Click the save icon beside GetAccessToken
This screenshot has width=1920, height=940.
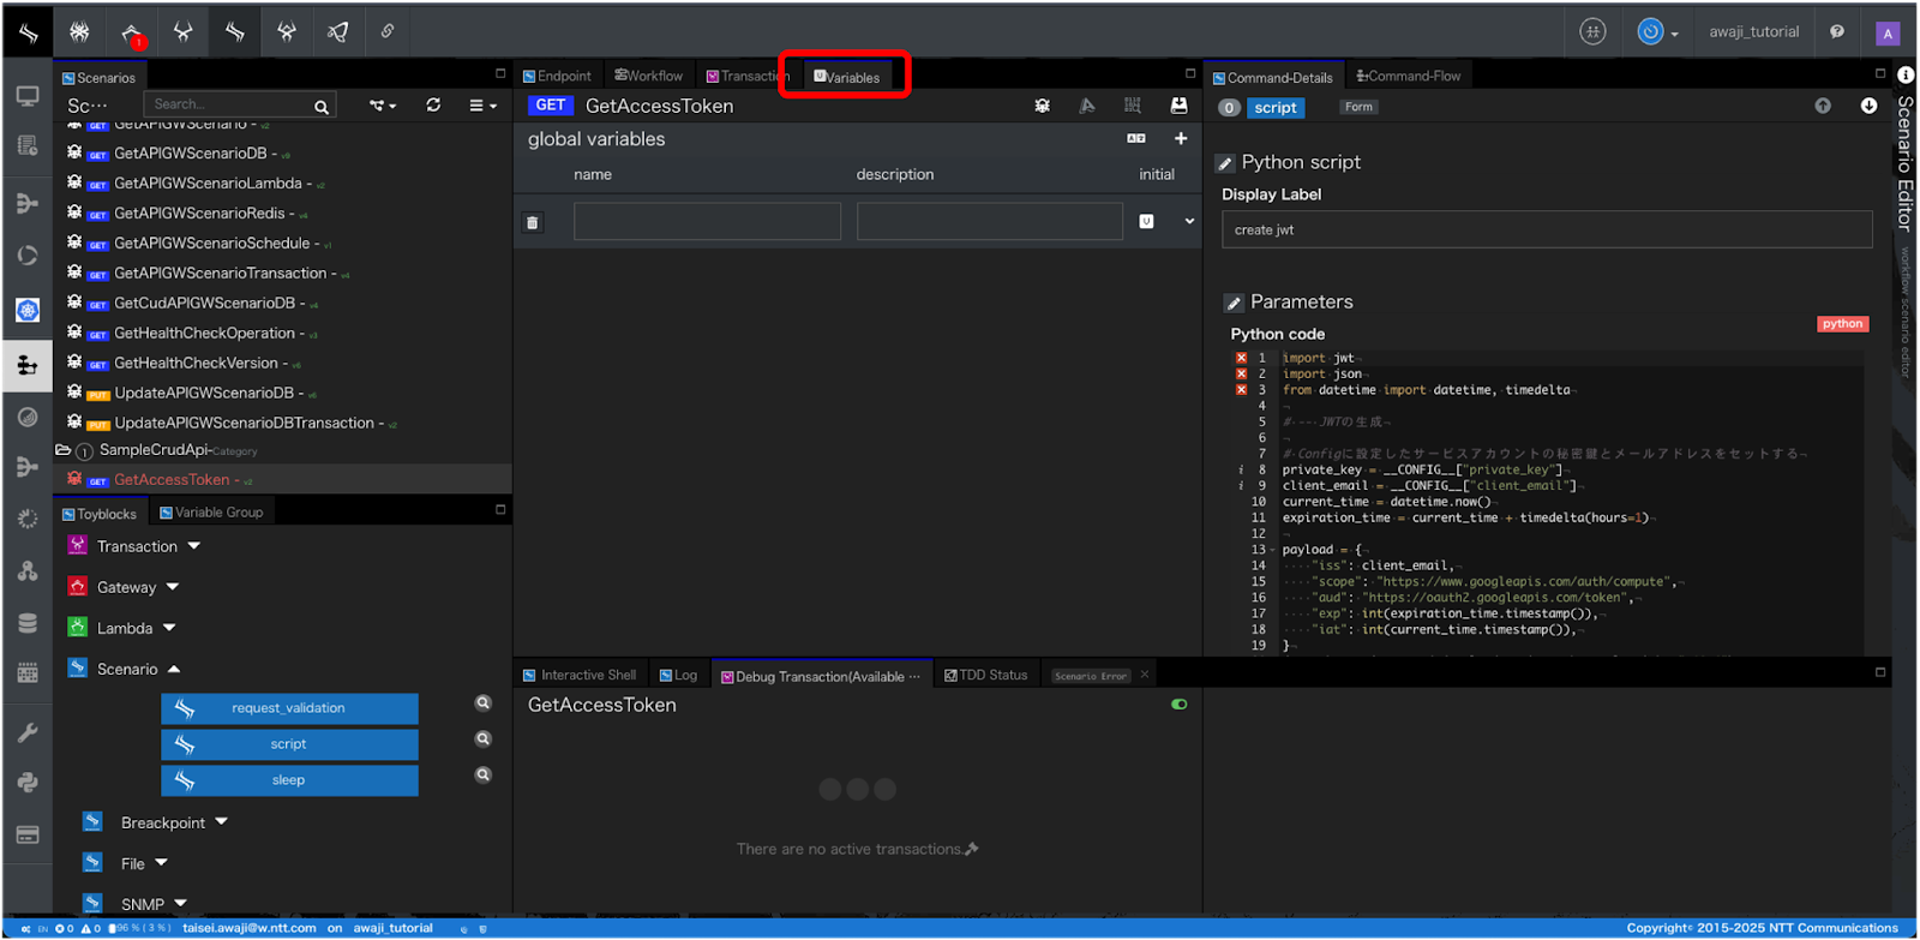1179,106
